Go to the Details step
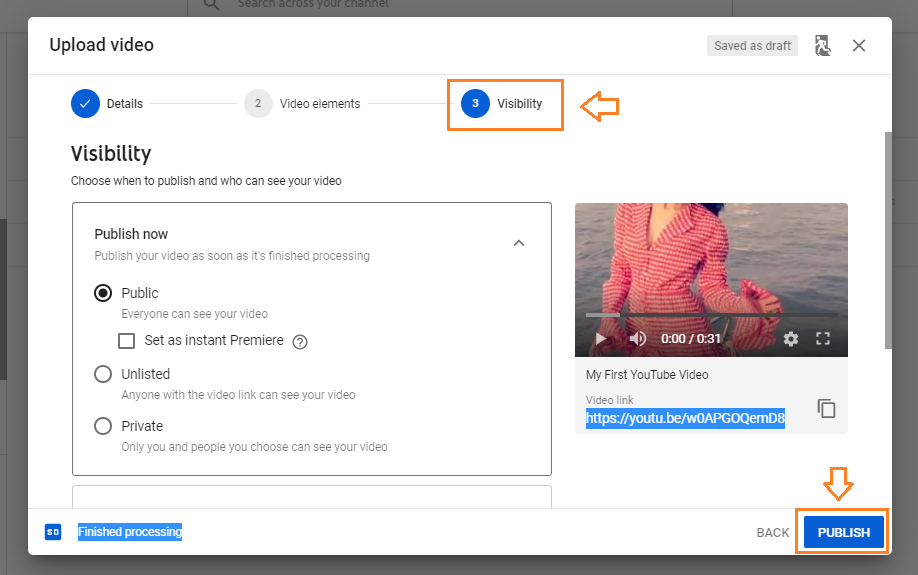This screenshot has height=575, width=918. click(x=86, y=103)
